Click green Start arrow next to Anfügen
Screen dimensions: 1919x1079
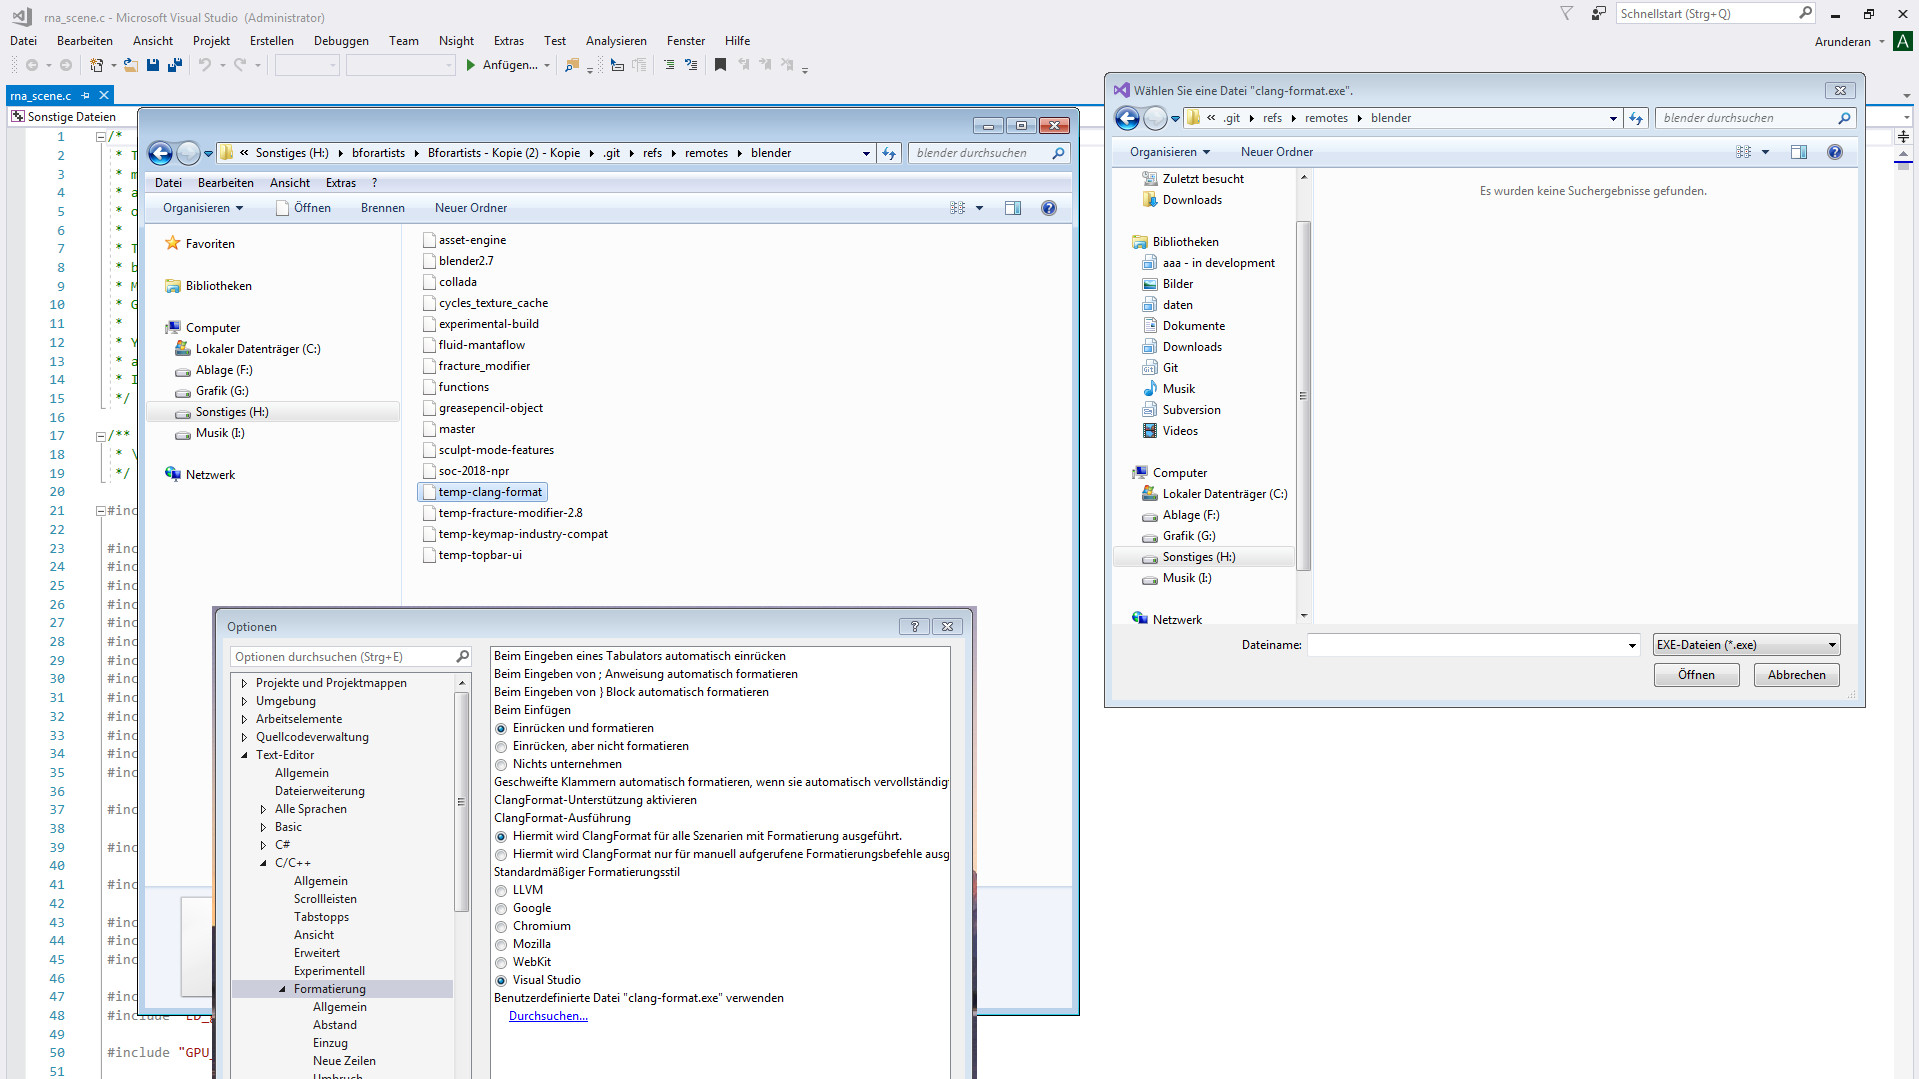(470, 65)
